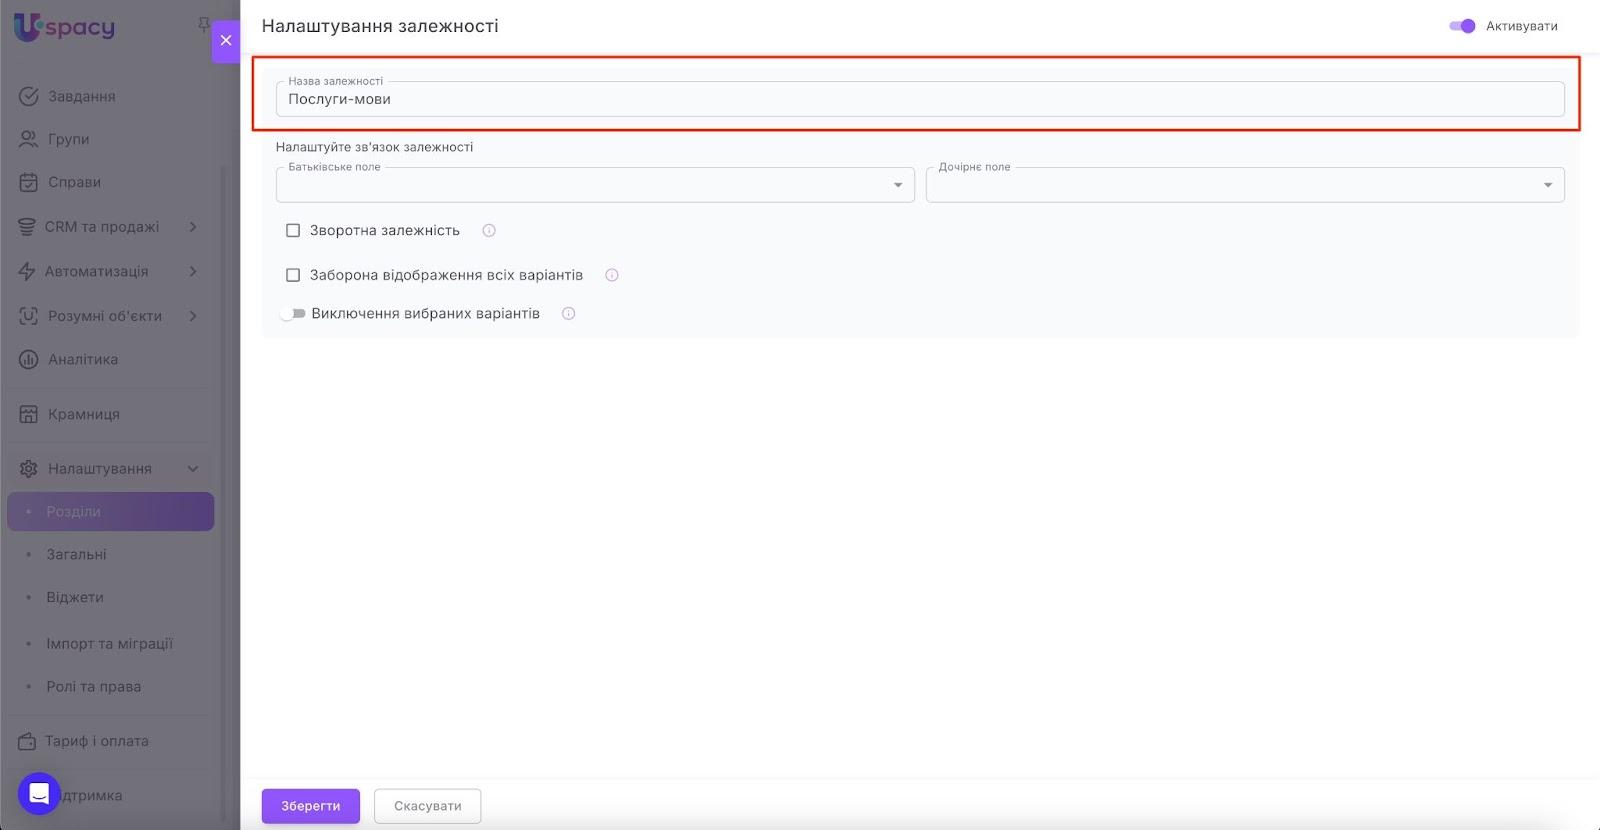The image size is (1600, 830).
Task: Click the pin sidebar icon
Action: tap(204, 24)
